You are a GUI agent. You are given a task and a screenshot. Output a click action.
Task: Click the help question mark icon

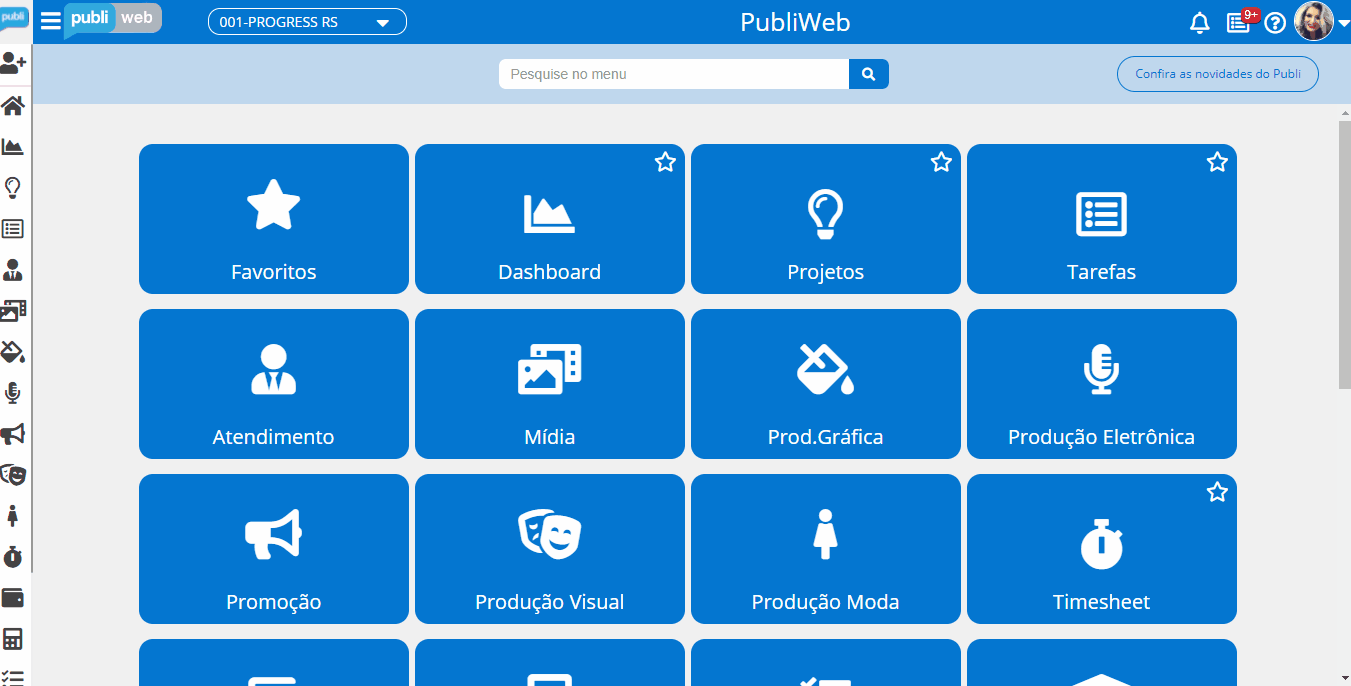pos(1275,23)
